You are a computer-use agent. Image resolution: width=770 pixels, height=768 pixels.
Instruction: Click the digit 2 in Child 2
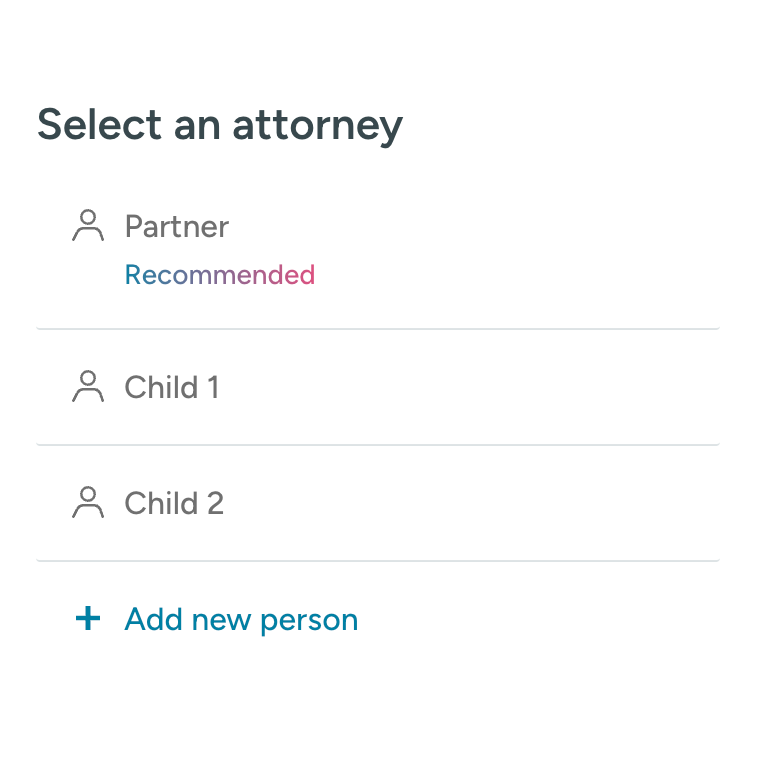[x=216, y=503]
